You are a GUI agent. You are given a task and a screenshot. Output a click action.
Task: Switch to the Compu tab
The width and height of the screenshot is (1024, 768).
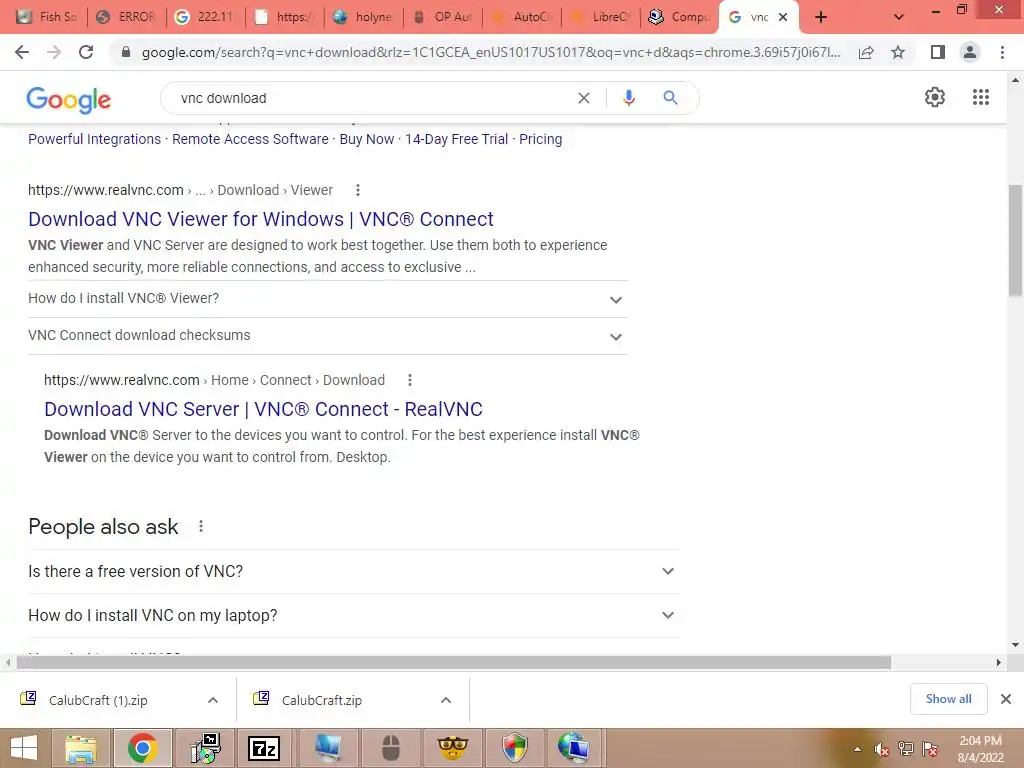[x=679, y=17]
